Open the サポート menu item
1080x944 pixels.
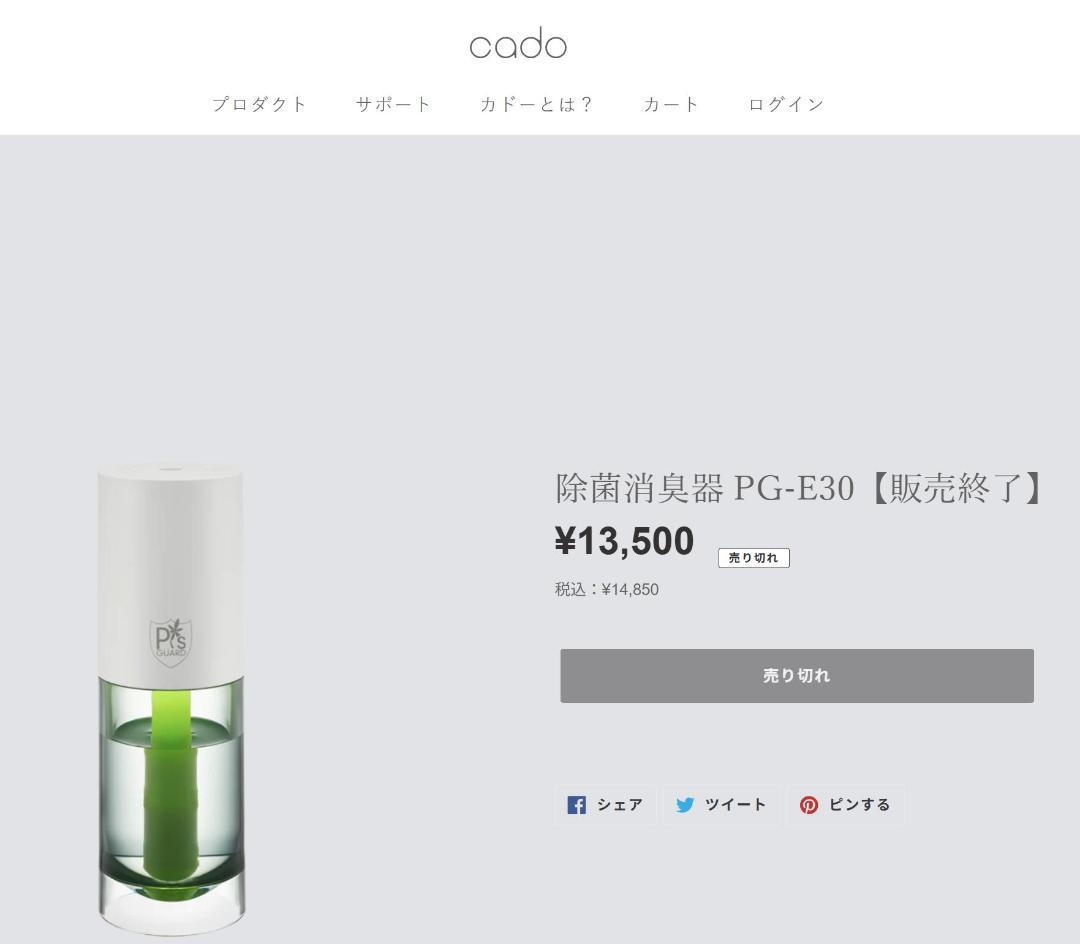click(393, 104)
